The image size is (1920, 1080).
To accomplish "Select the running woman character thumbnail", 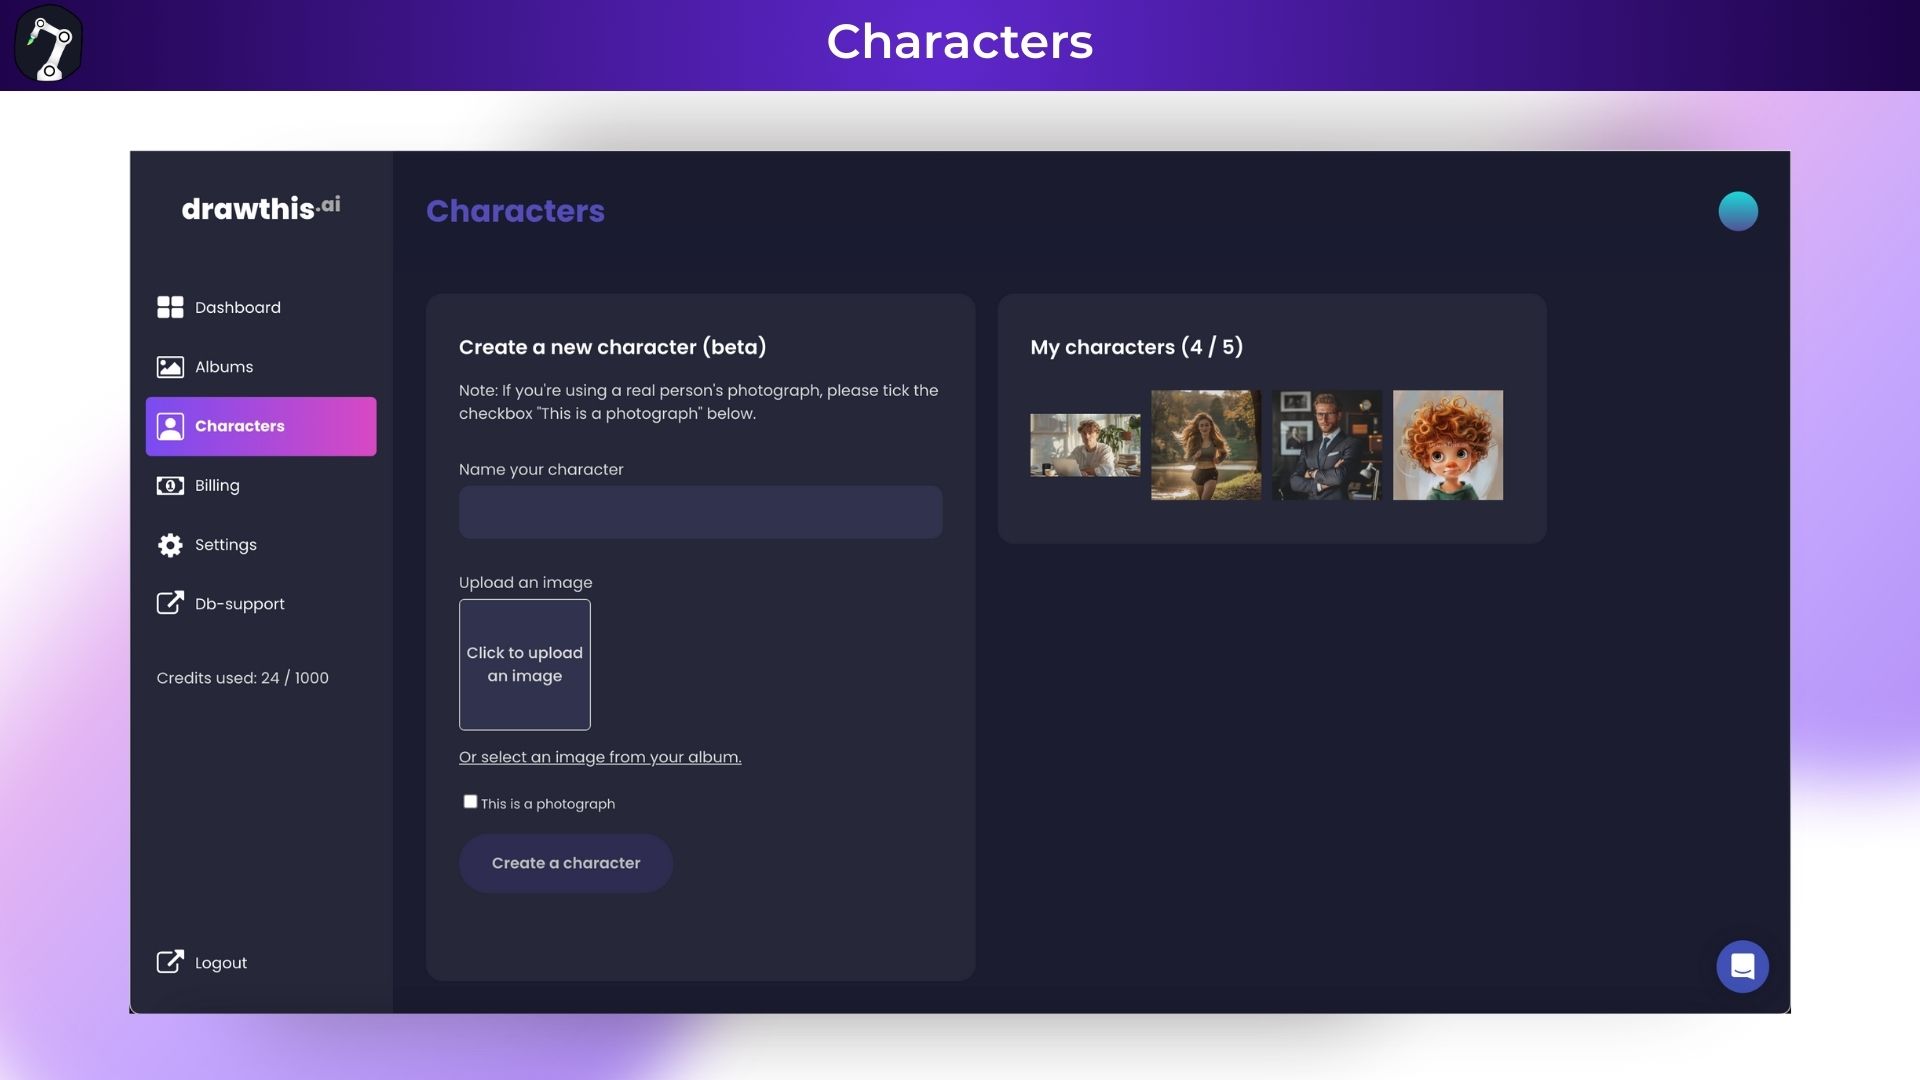I will tap(1206, 445).
